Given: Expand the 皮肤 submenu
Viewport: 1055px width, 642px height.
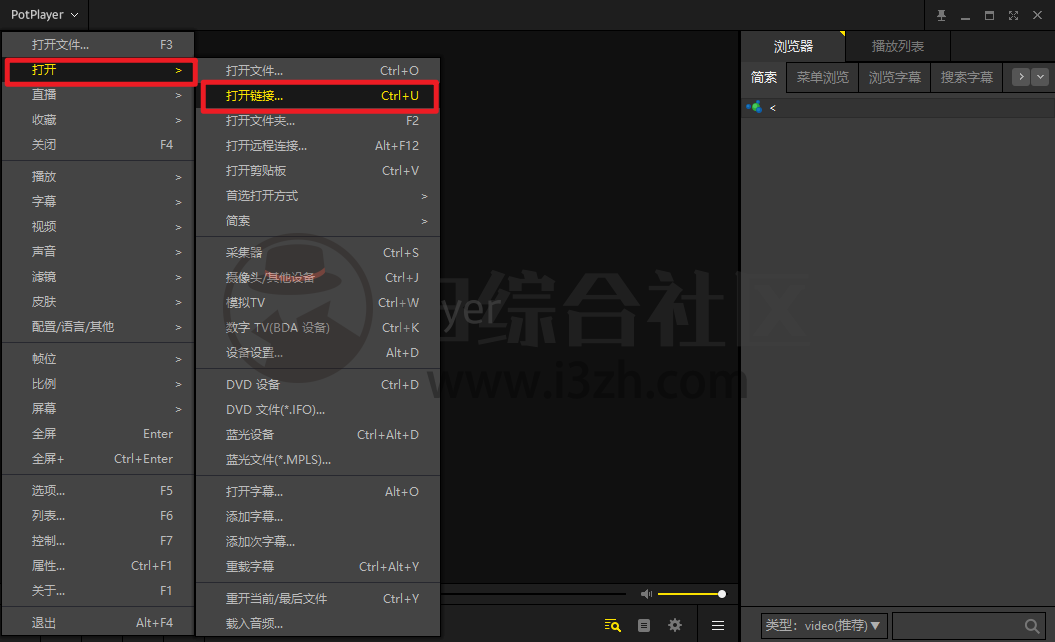Looking at the screenshot, I should (x=98, y=301).
